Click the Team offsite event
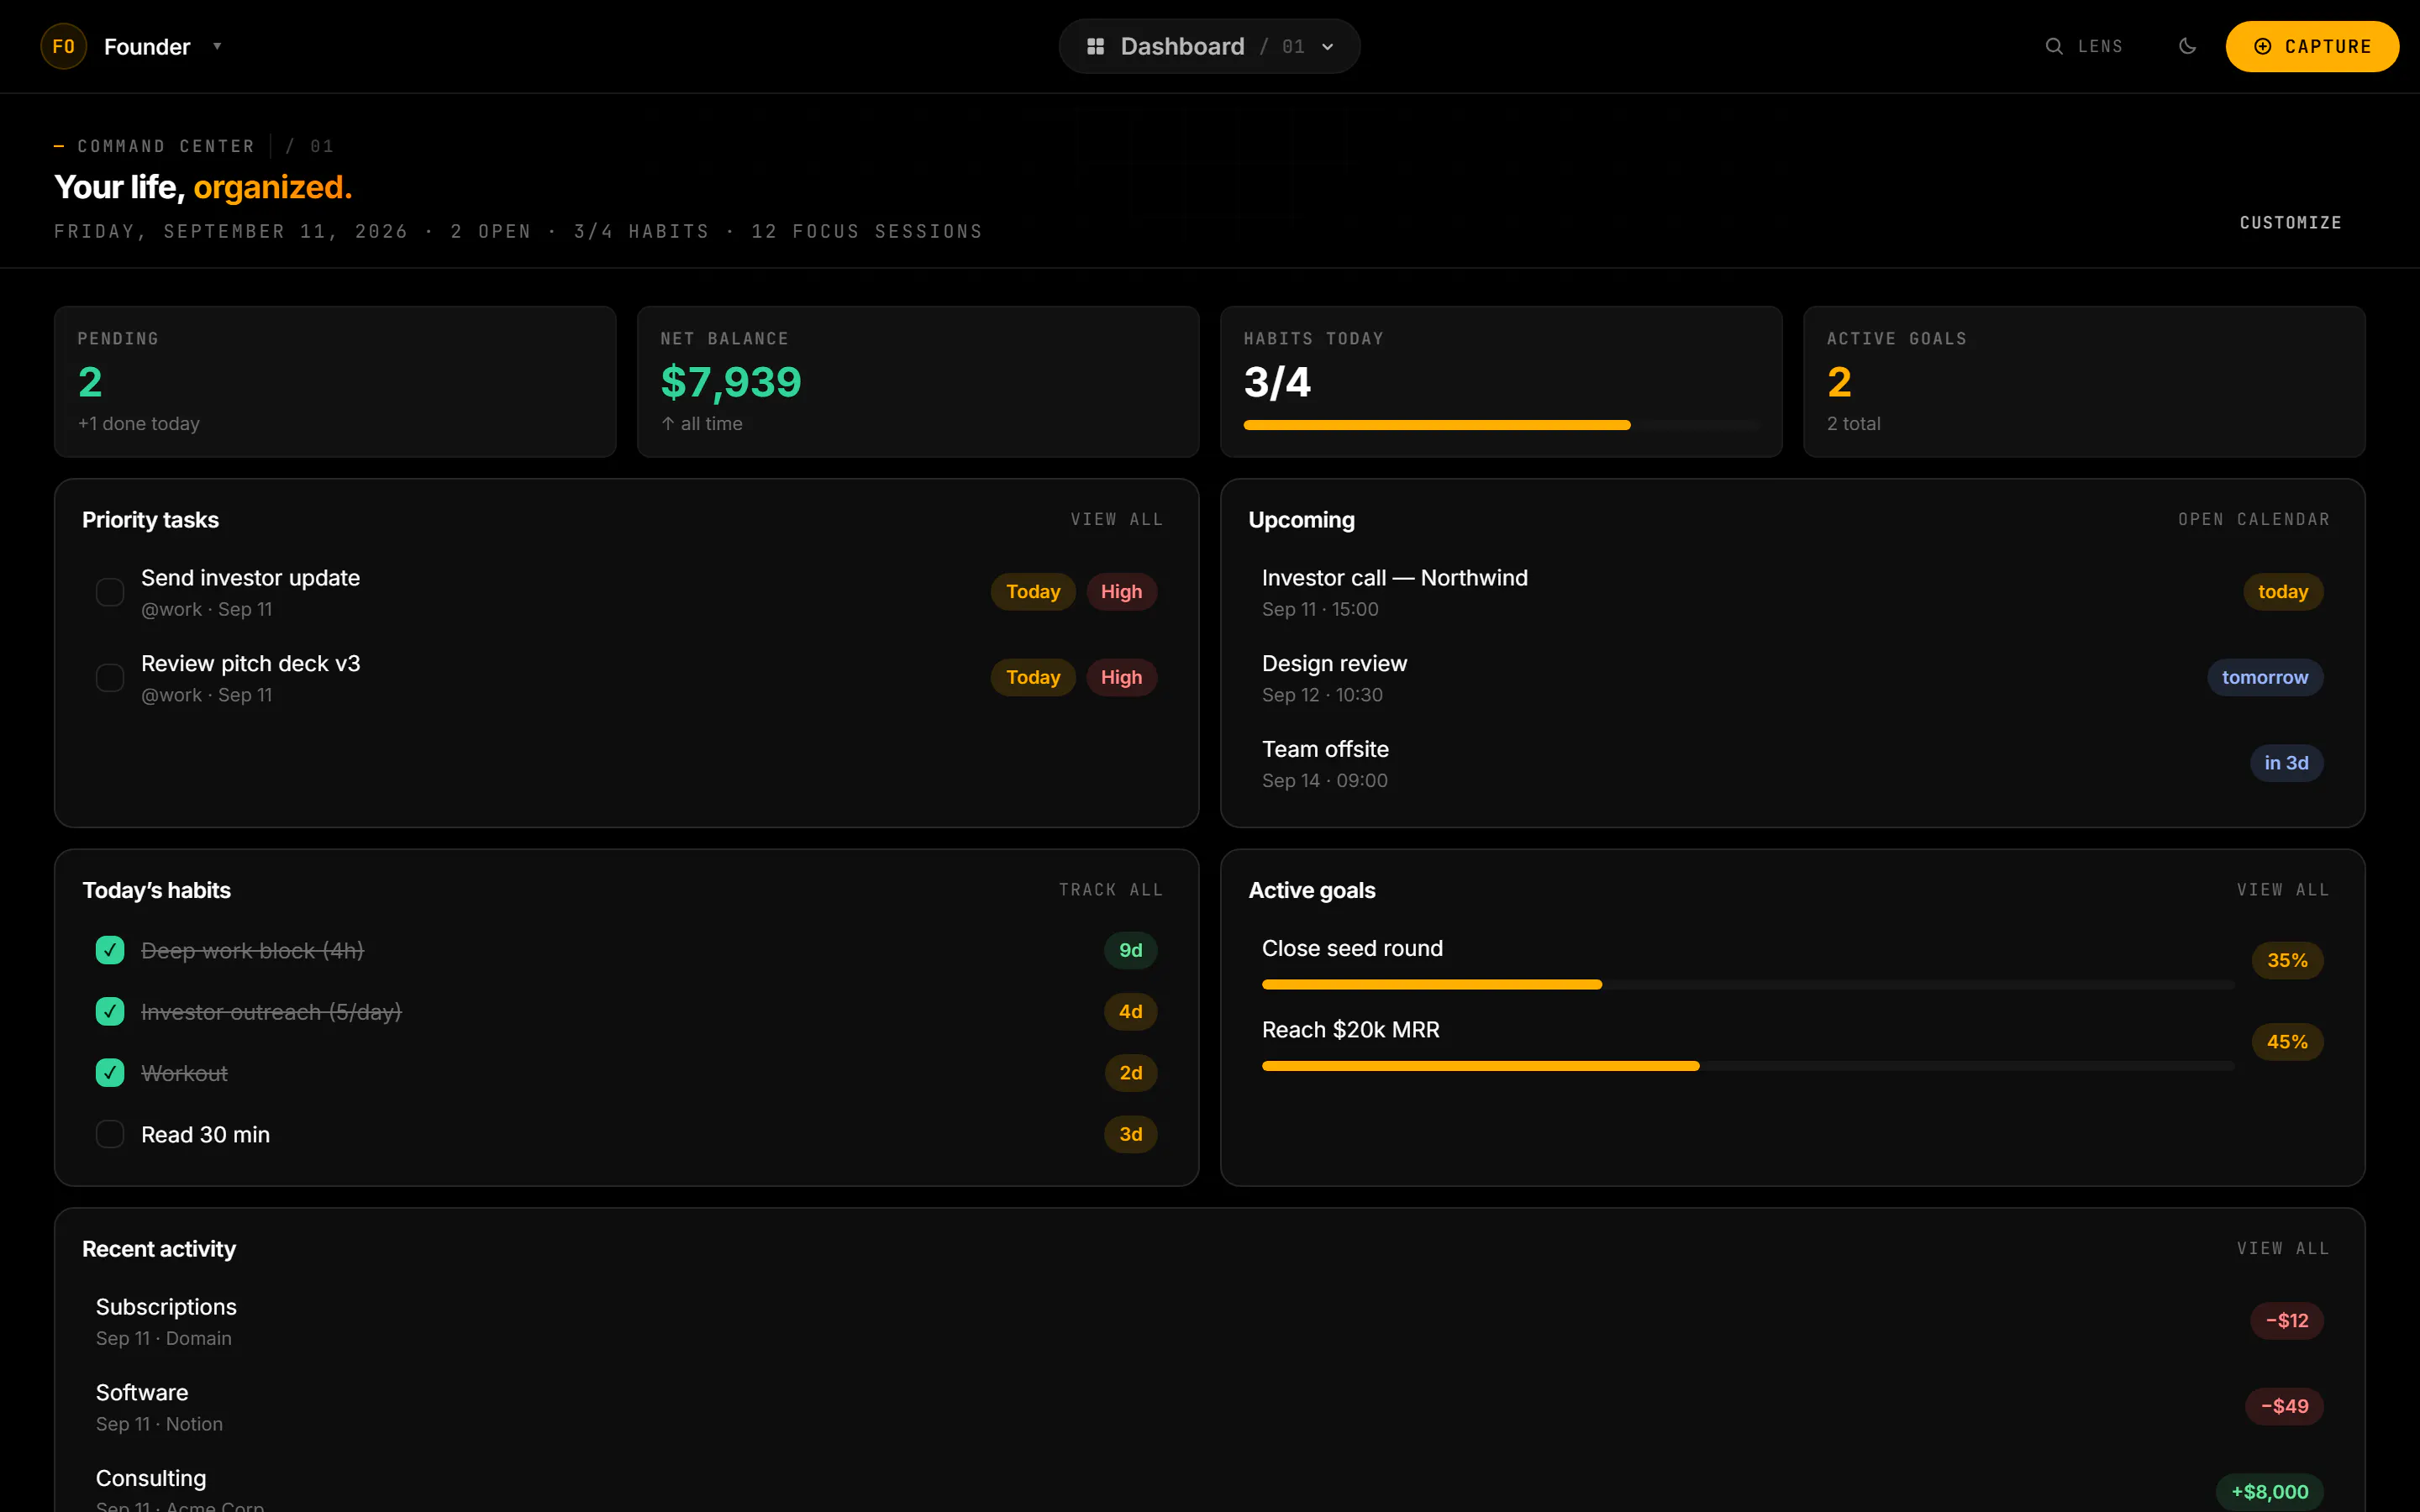The width and height of the screenshot is (2420, 1512). pyautogui.click(x=1792, y=764)
